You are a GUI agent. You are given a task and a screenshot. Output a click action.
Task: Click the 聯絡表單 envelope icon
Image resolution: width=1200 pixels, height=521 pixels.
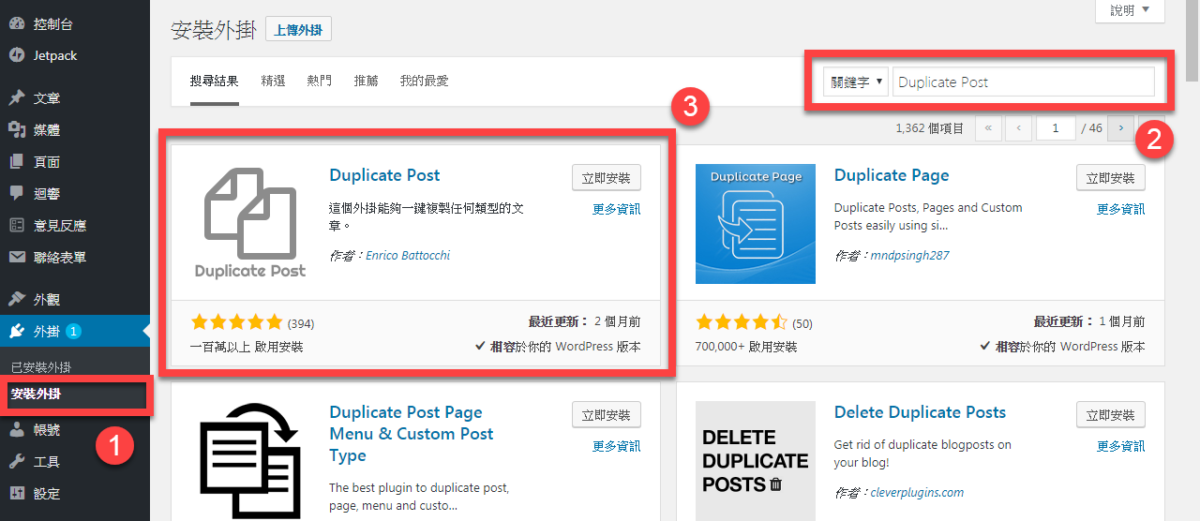pos(17,257)
